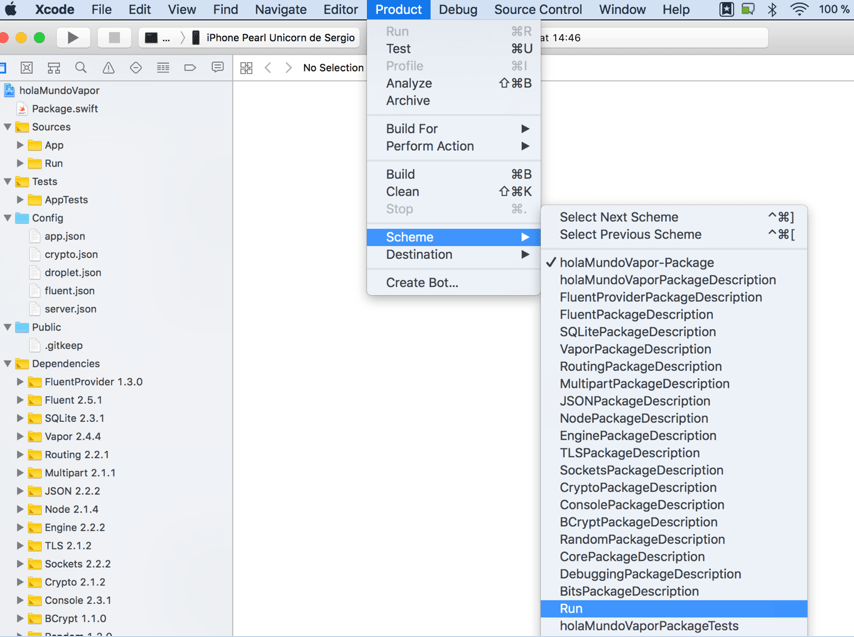Viewport: 854px width, 637px height.
Task: Open the app.json file
Action: tap(65, 236)
